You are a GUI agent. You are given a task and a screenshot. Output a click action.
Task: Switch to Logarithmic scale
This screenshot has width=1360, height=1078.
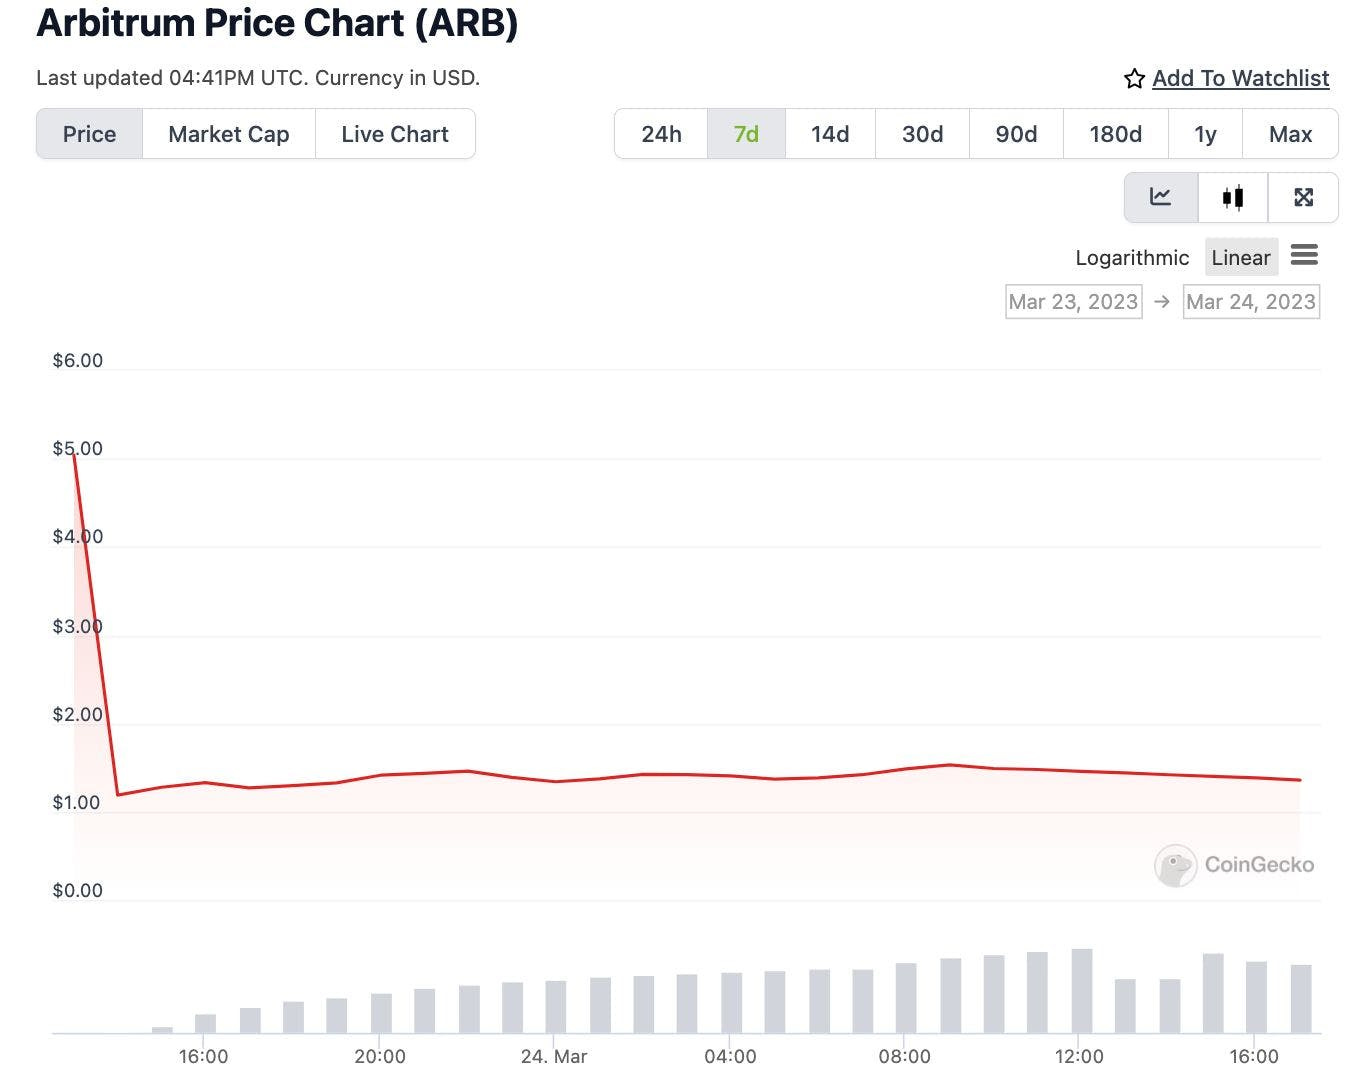coord(1132,257)
